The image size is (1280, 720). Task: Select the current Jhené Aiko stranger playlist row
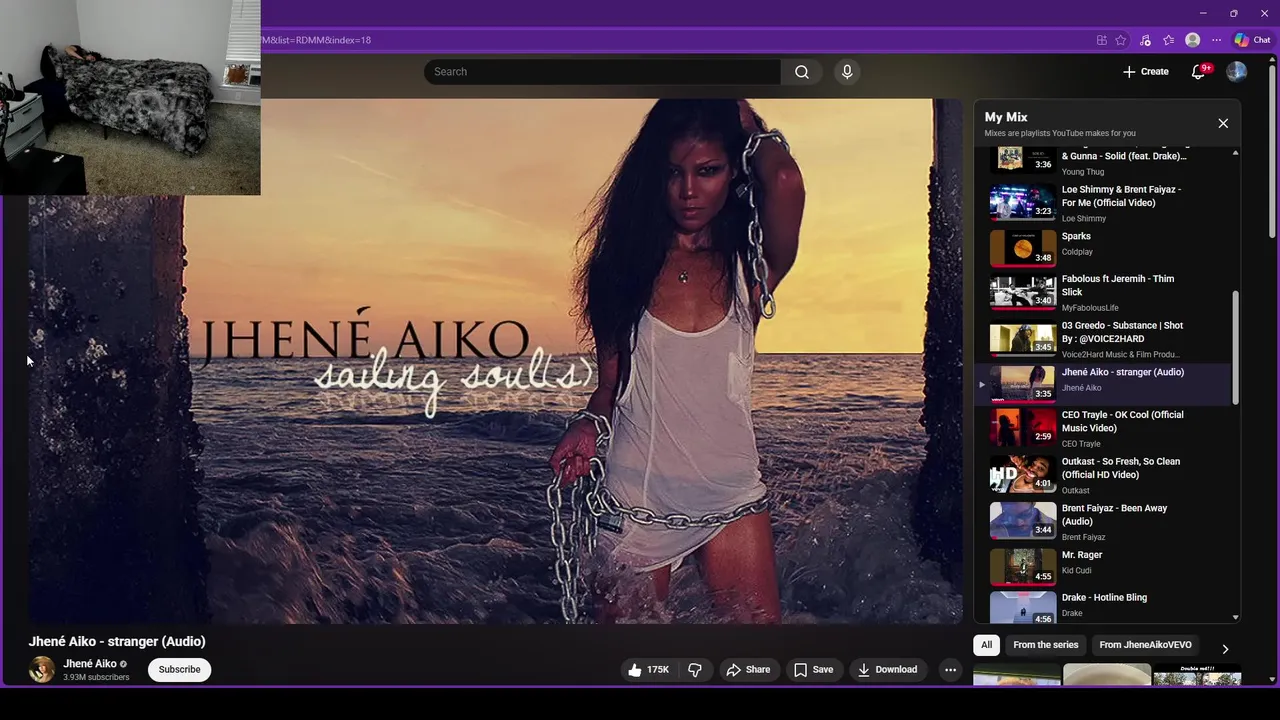click(1104, 384)
